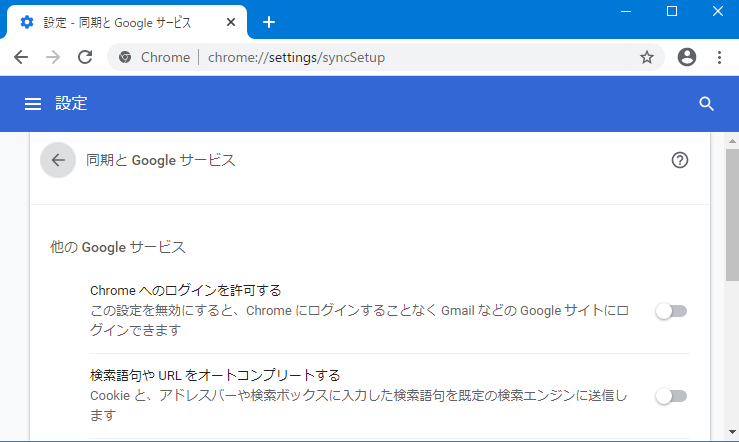Open help for 同期と Google サービス
The image size is (739, 442).
(680, 160)
